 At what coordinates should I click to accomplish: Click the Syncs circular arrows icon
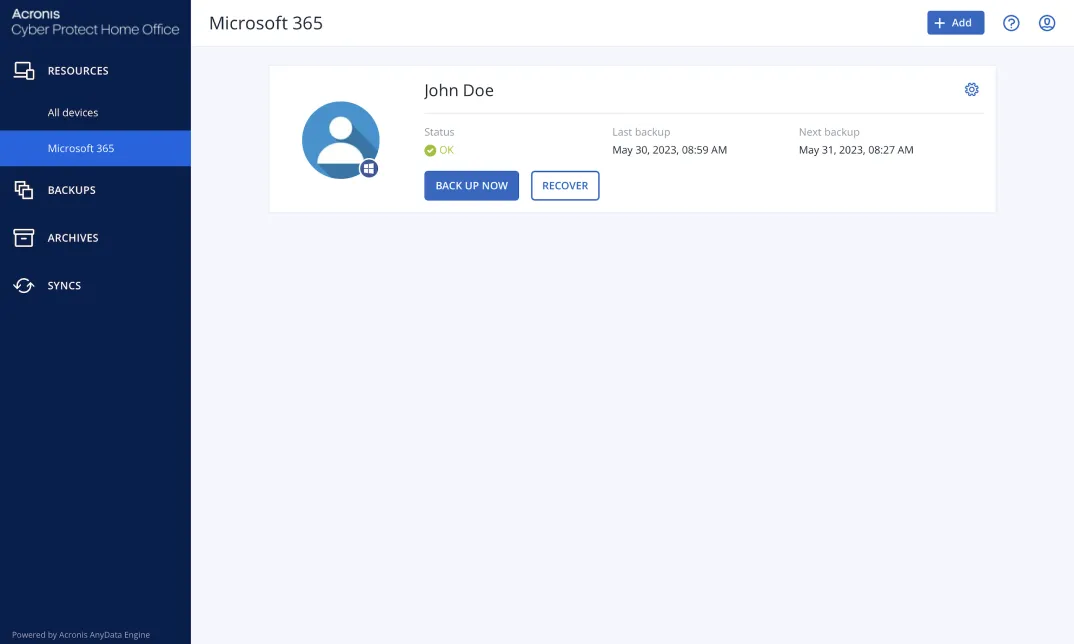click(x=24, y=286)
